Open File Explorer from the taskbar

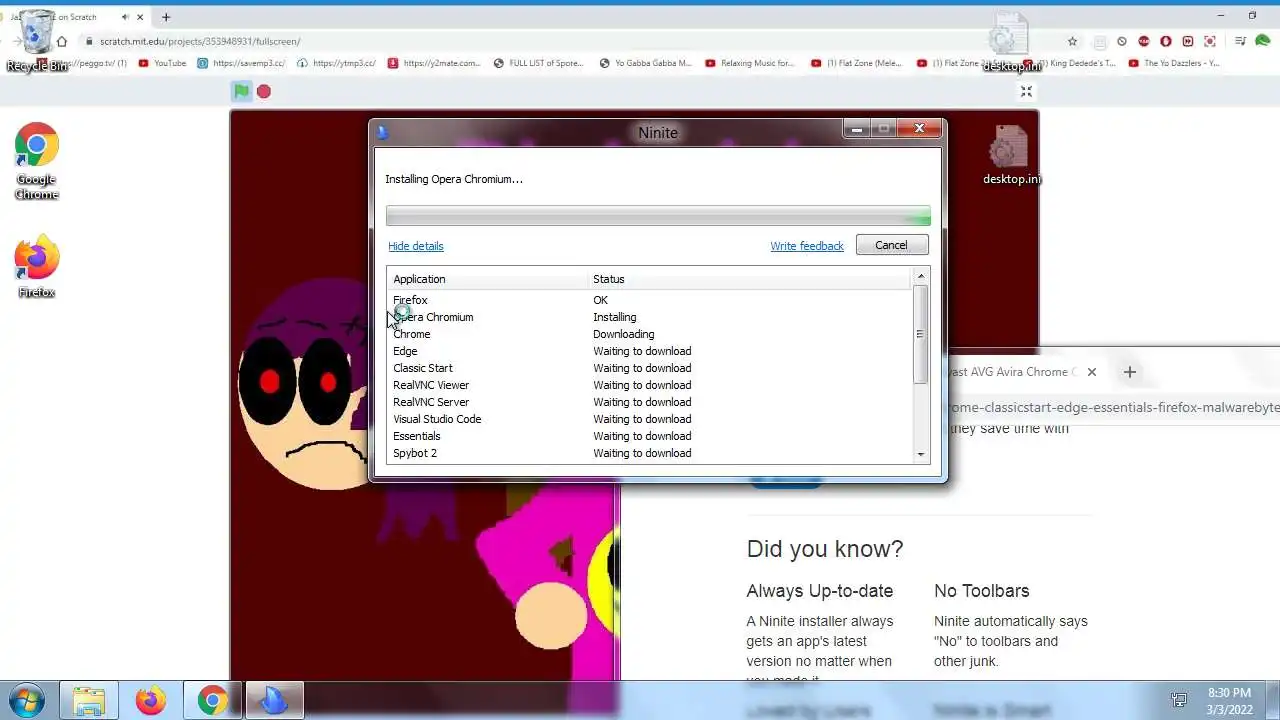(89, 700)
